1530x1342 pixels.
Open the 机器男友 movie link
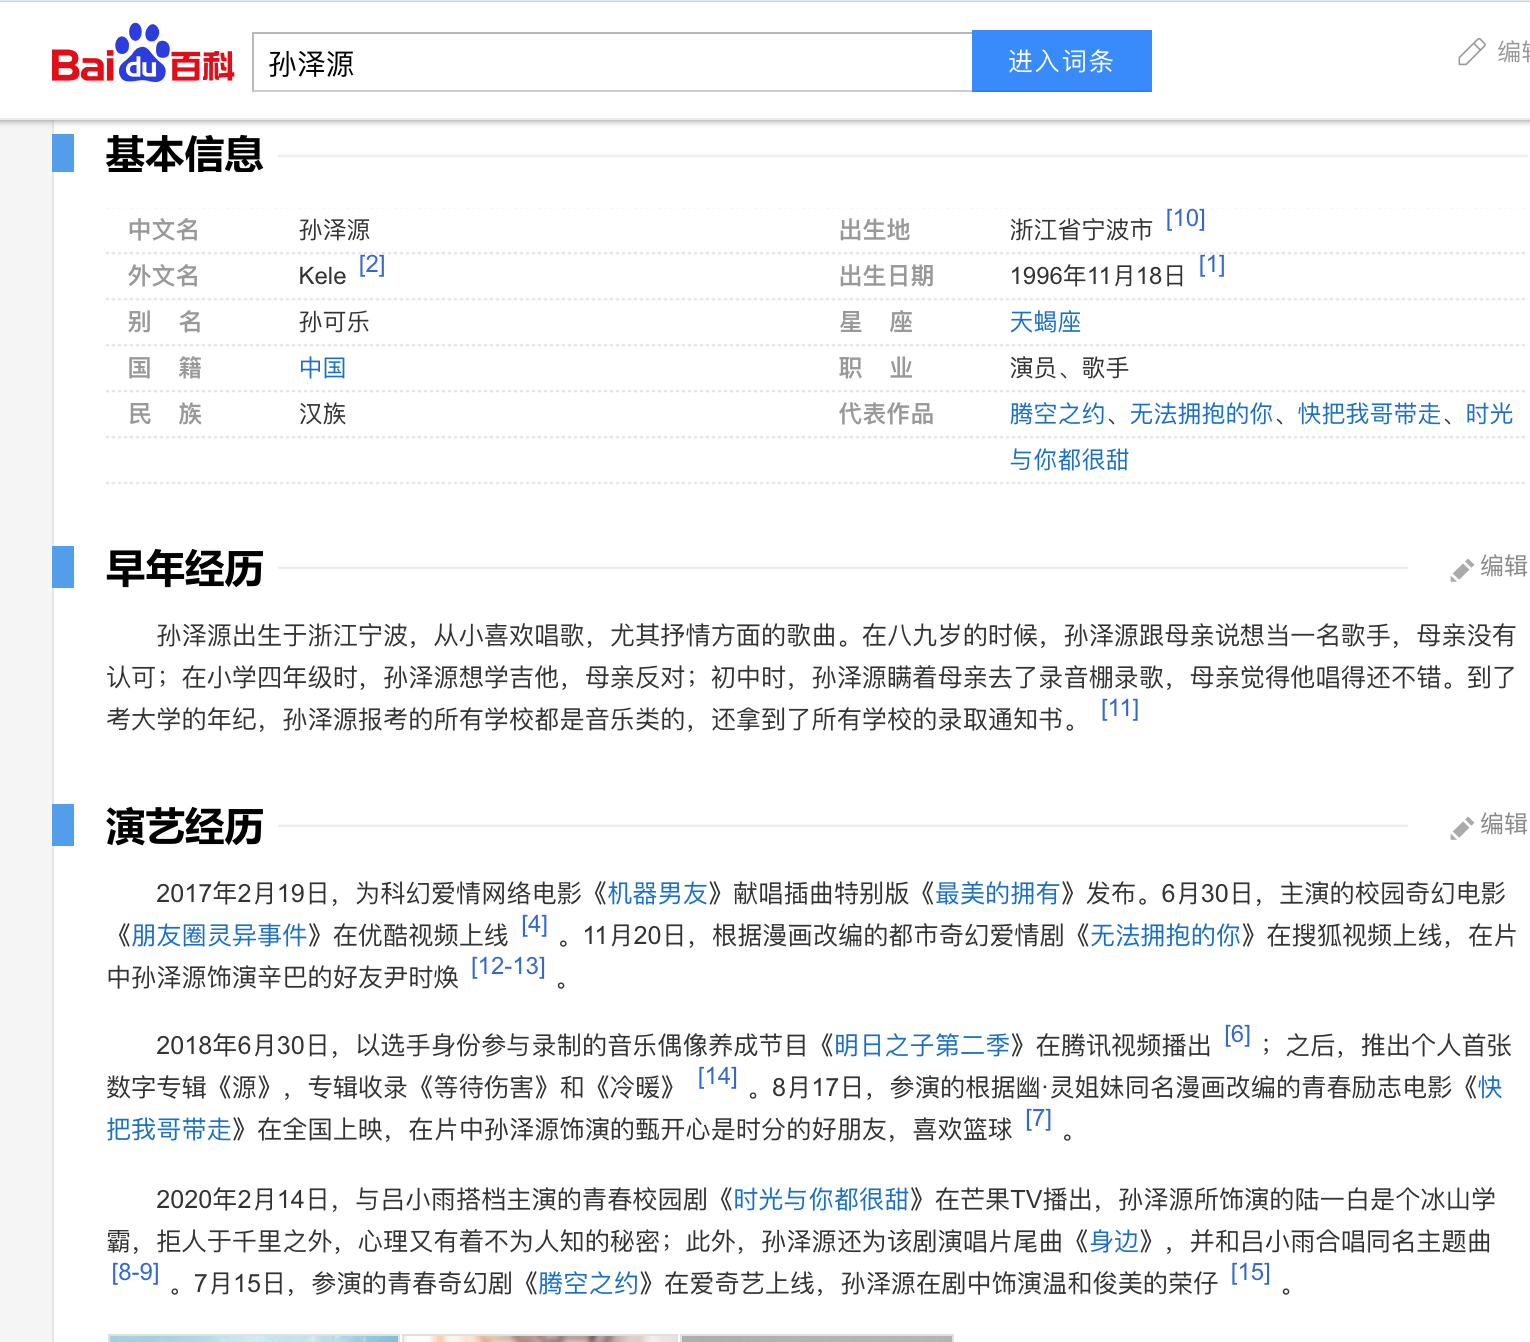(x=657, y=893)
